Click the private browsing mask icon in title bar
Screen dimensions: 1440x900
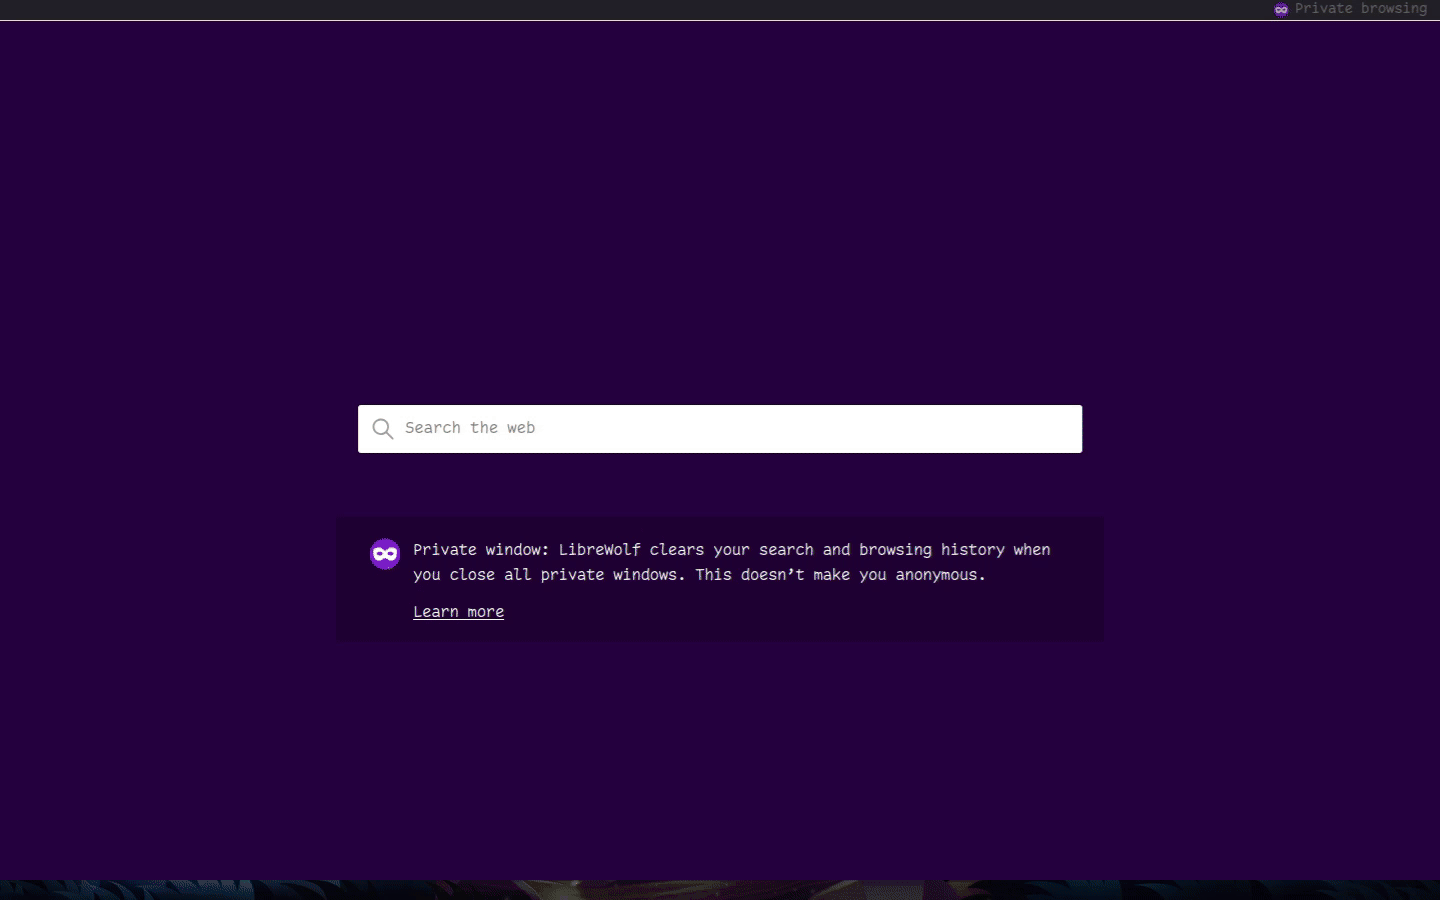tap(1281, 9)
